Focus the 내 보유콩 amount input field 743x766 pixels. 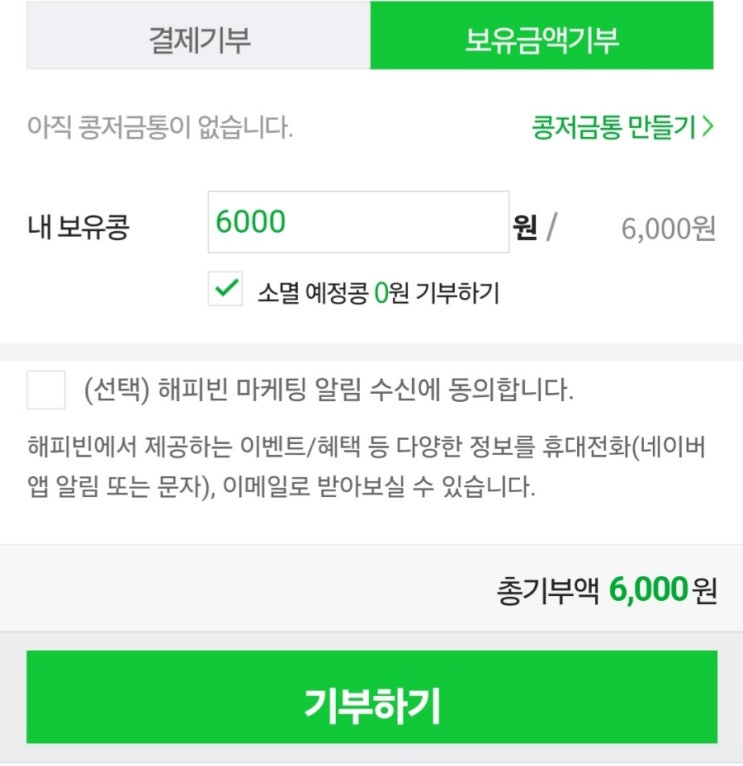[x=358, y=222]
